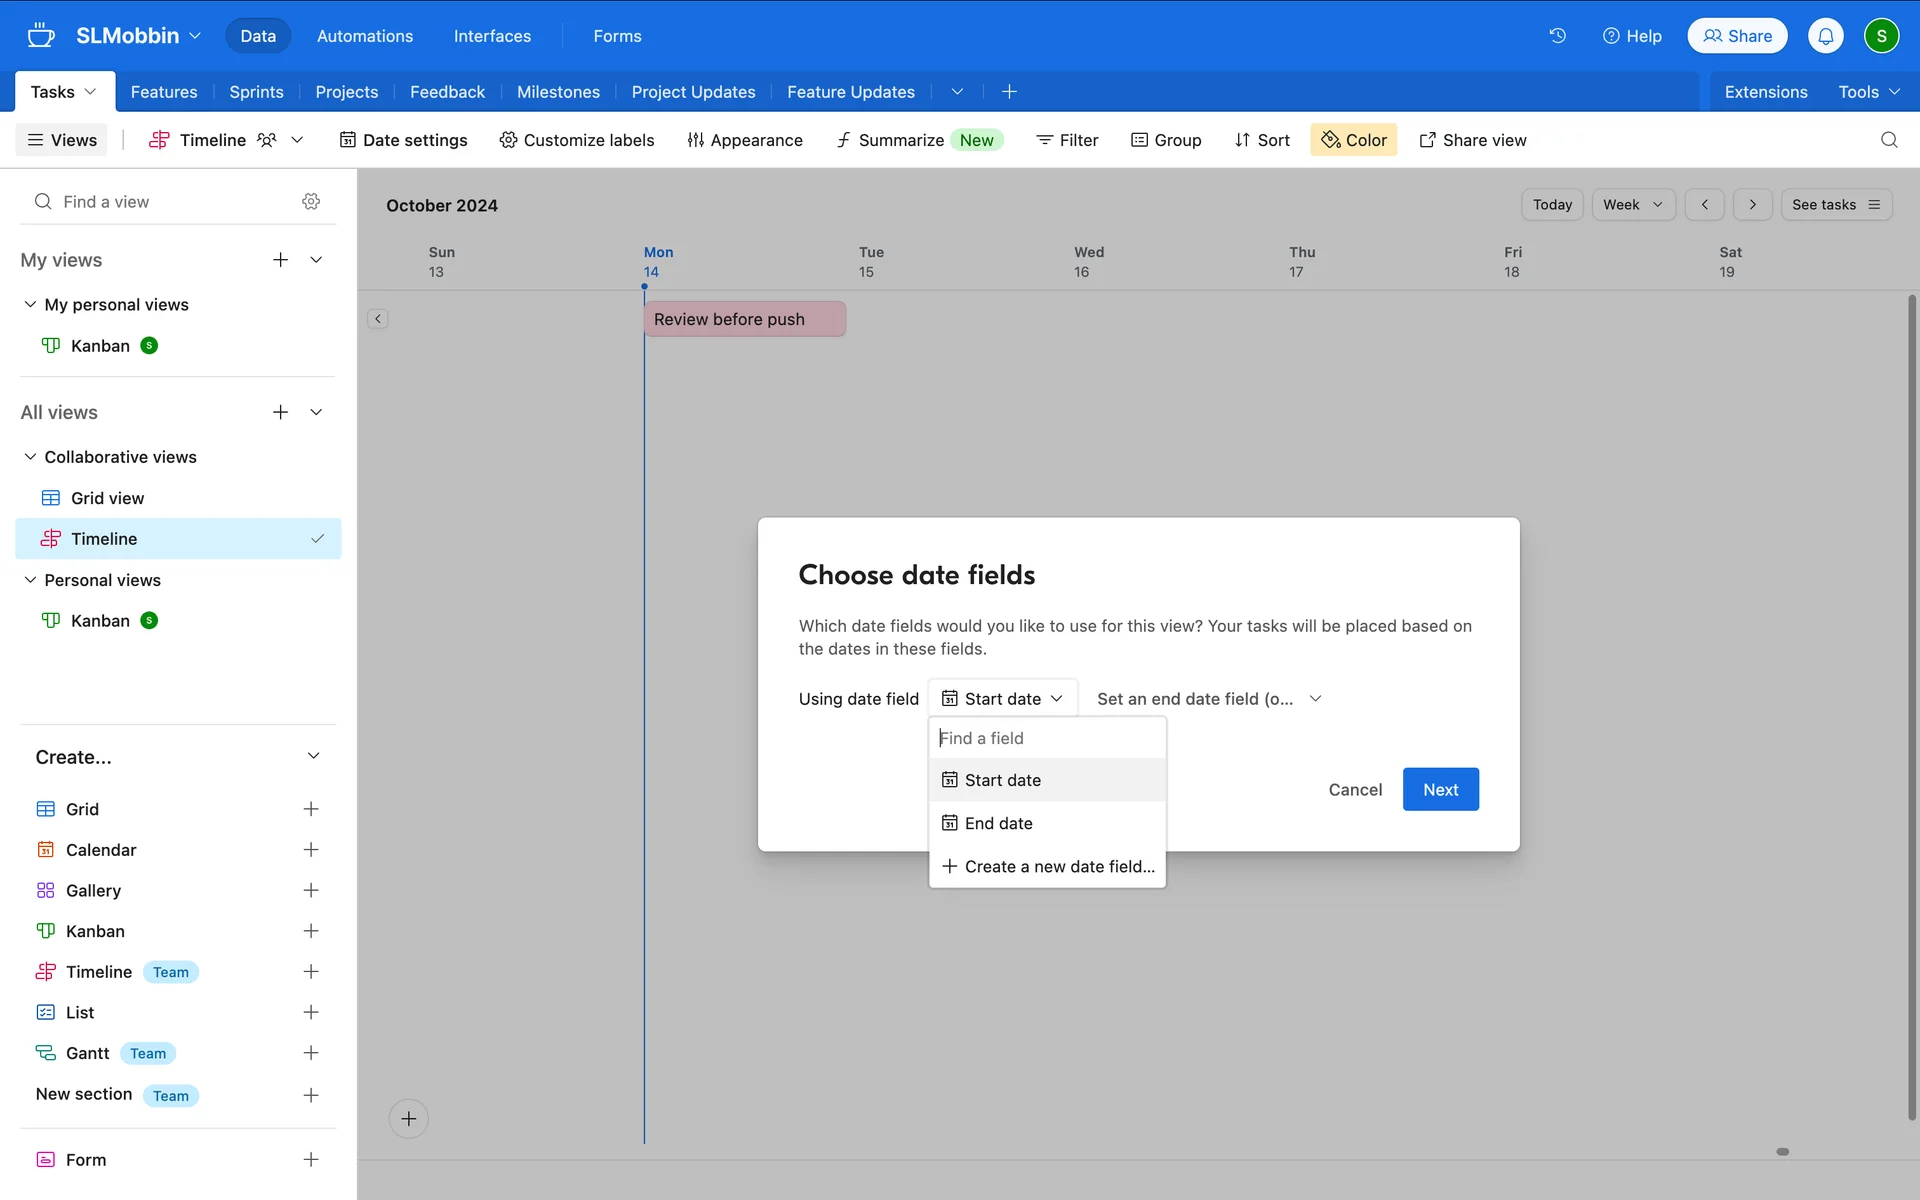This screenshot has width=1920, height=1200.
Task: Click the Color paint bucket button
Action: (1353, 140)
